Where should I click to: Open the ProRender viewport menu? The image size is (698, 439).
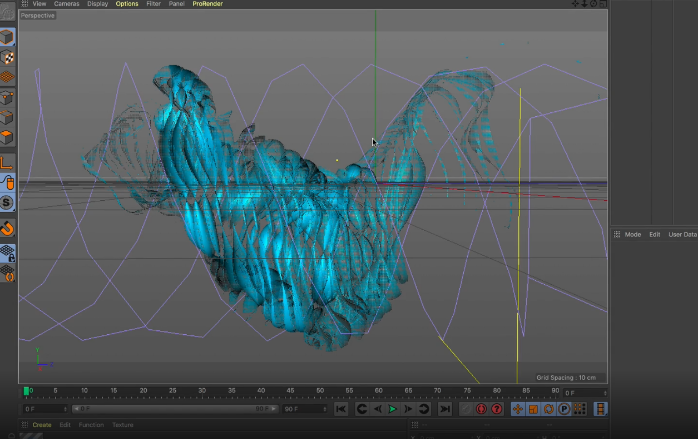point(207,4)
